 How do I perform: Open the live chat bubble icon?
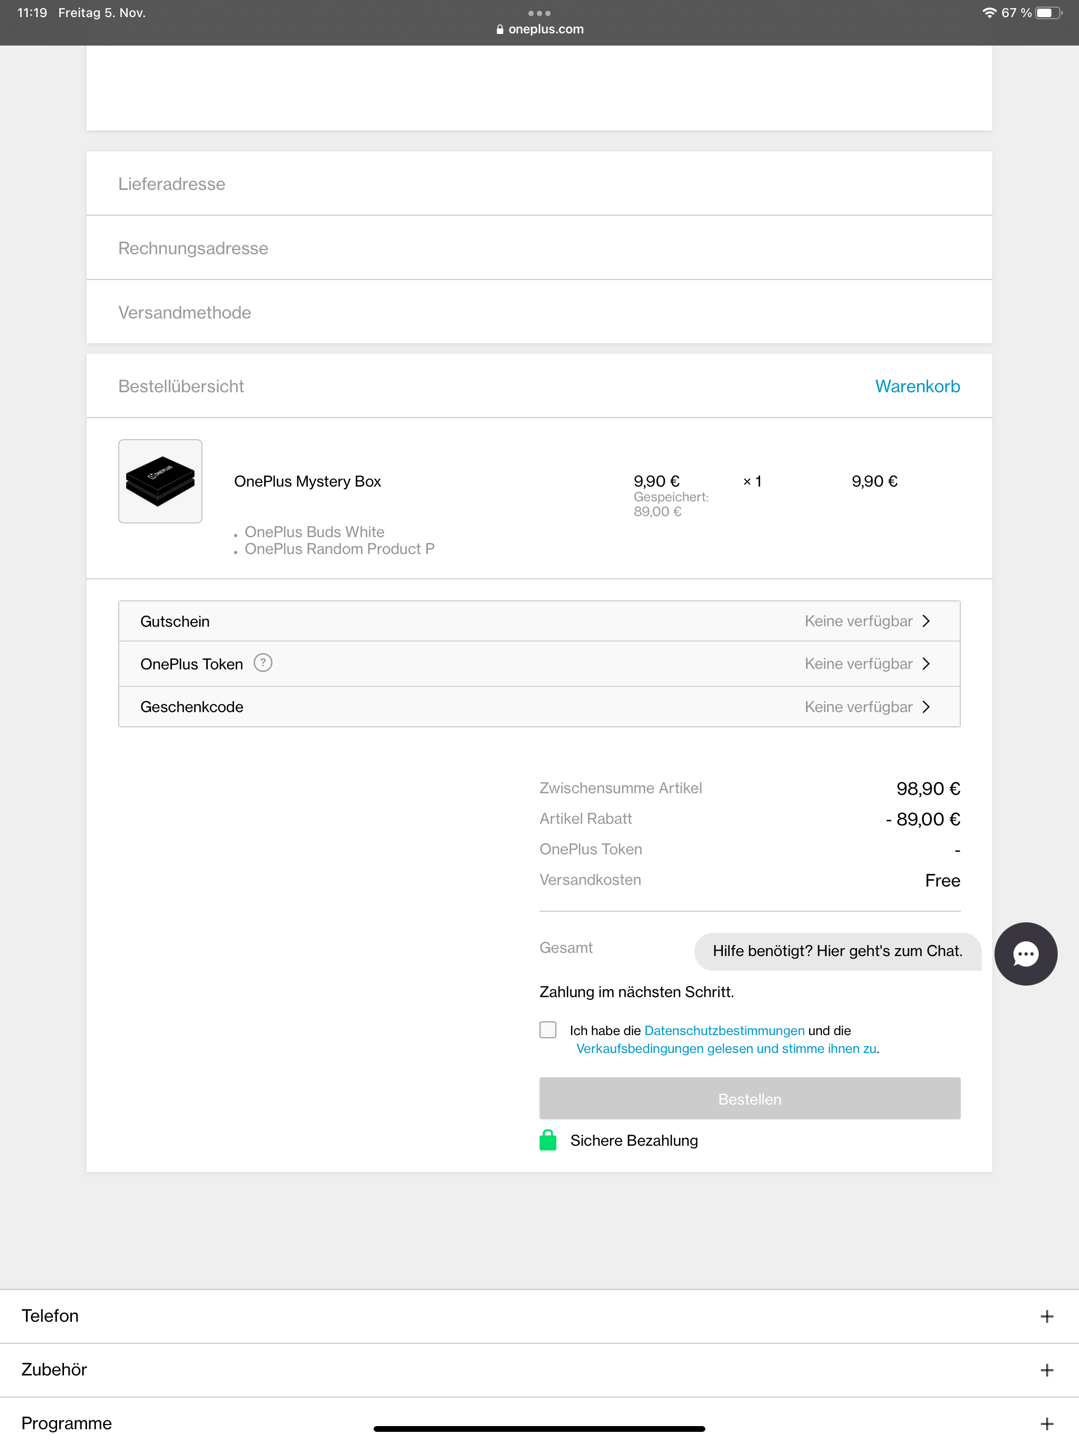(1025, 954)
